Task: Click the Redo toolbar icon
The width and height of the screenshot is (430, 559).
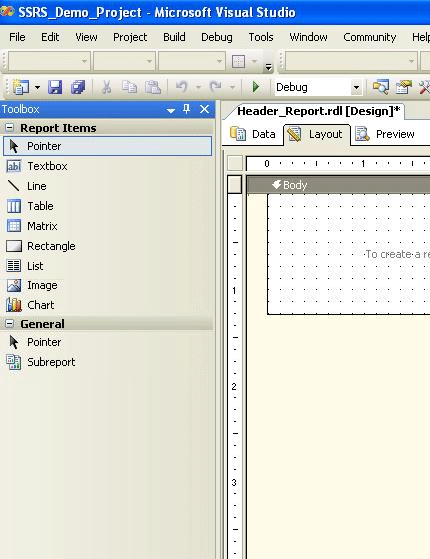Action: click(x=215, y=87)
